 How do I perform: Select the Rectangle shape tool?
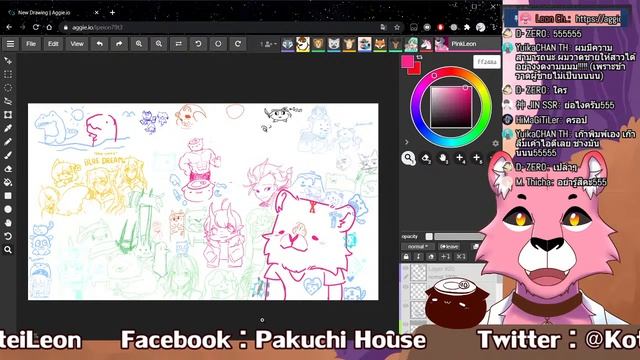coord(8,196)
